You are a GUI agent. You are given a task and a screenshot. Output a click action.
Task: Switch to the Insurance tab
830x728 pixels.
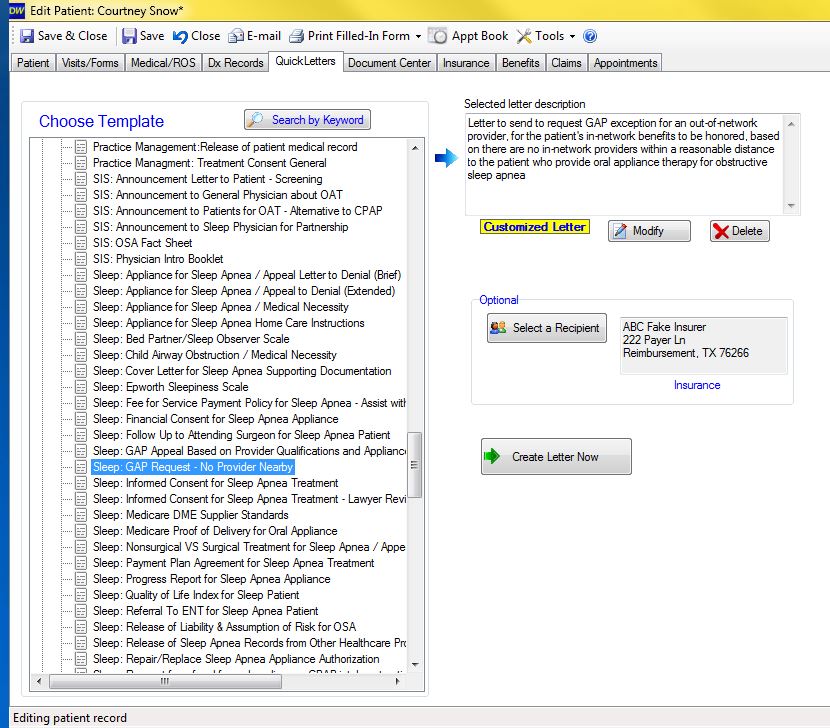(x=466, y=63)
